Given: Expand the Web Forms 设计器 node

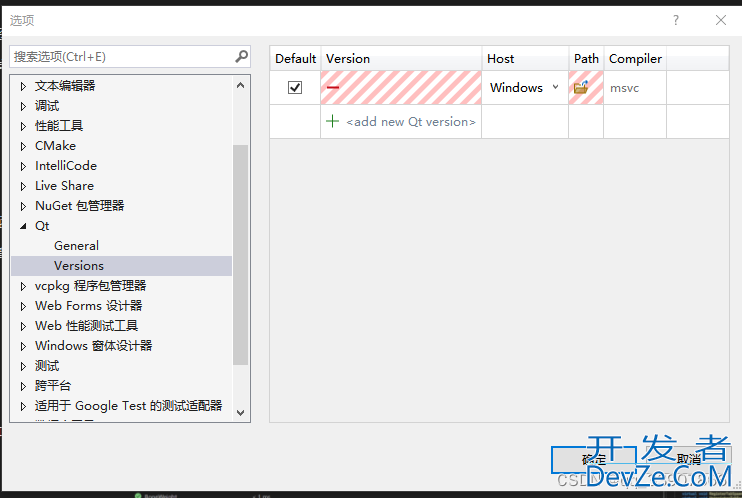Looking at the screenshot, I should [x=23, y=306].
